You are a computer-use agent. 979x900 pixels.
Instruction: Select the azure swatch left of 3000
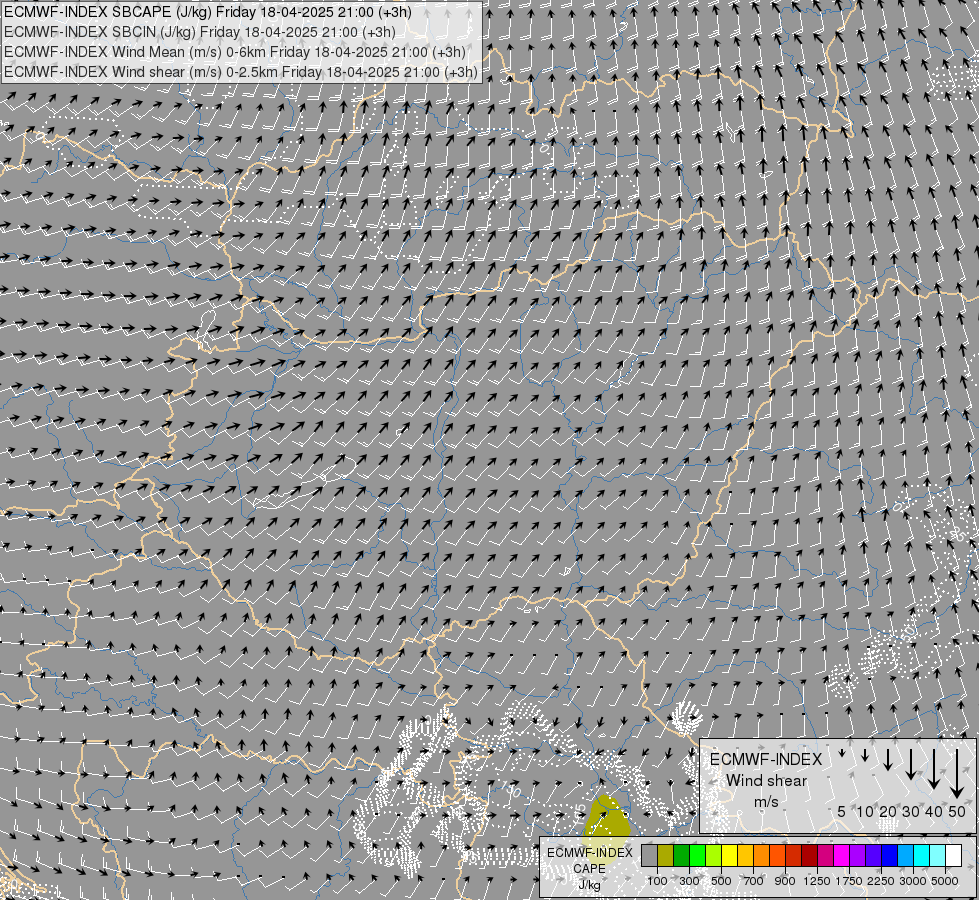coord(906,856)
